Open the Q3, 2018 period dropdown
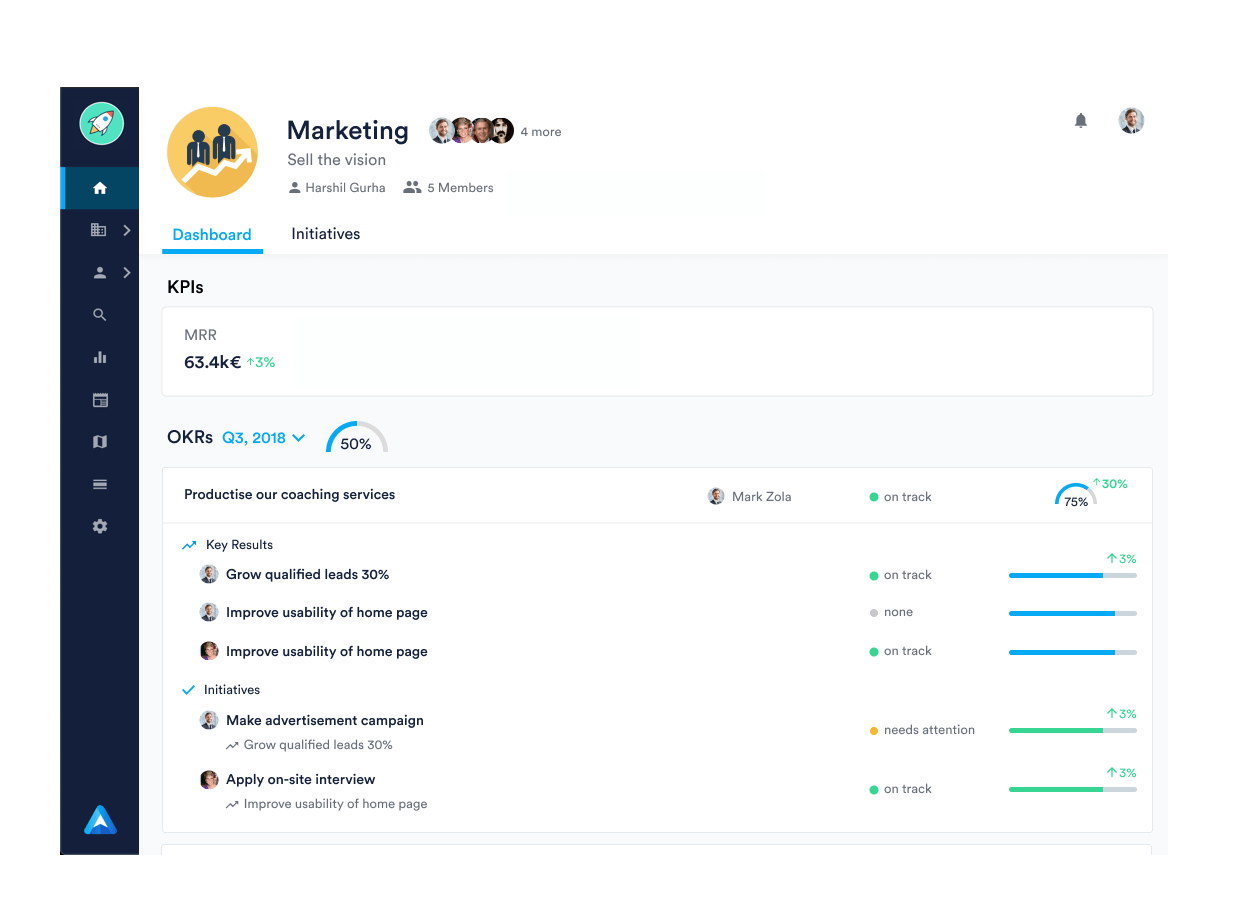Screen dimensions: 1257x920 pos(264,438)
